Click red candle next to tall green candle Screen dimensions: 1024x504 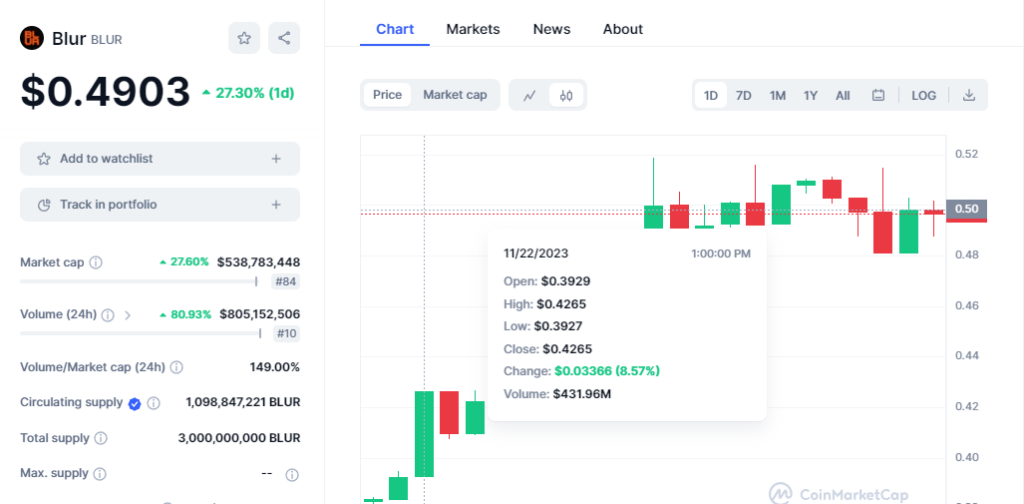(x=449, y=413)
